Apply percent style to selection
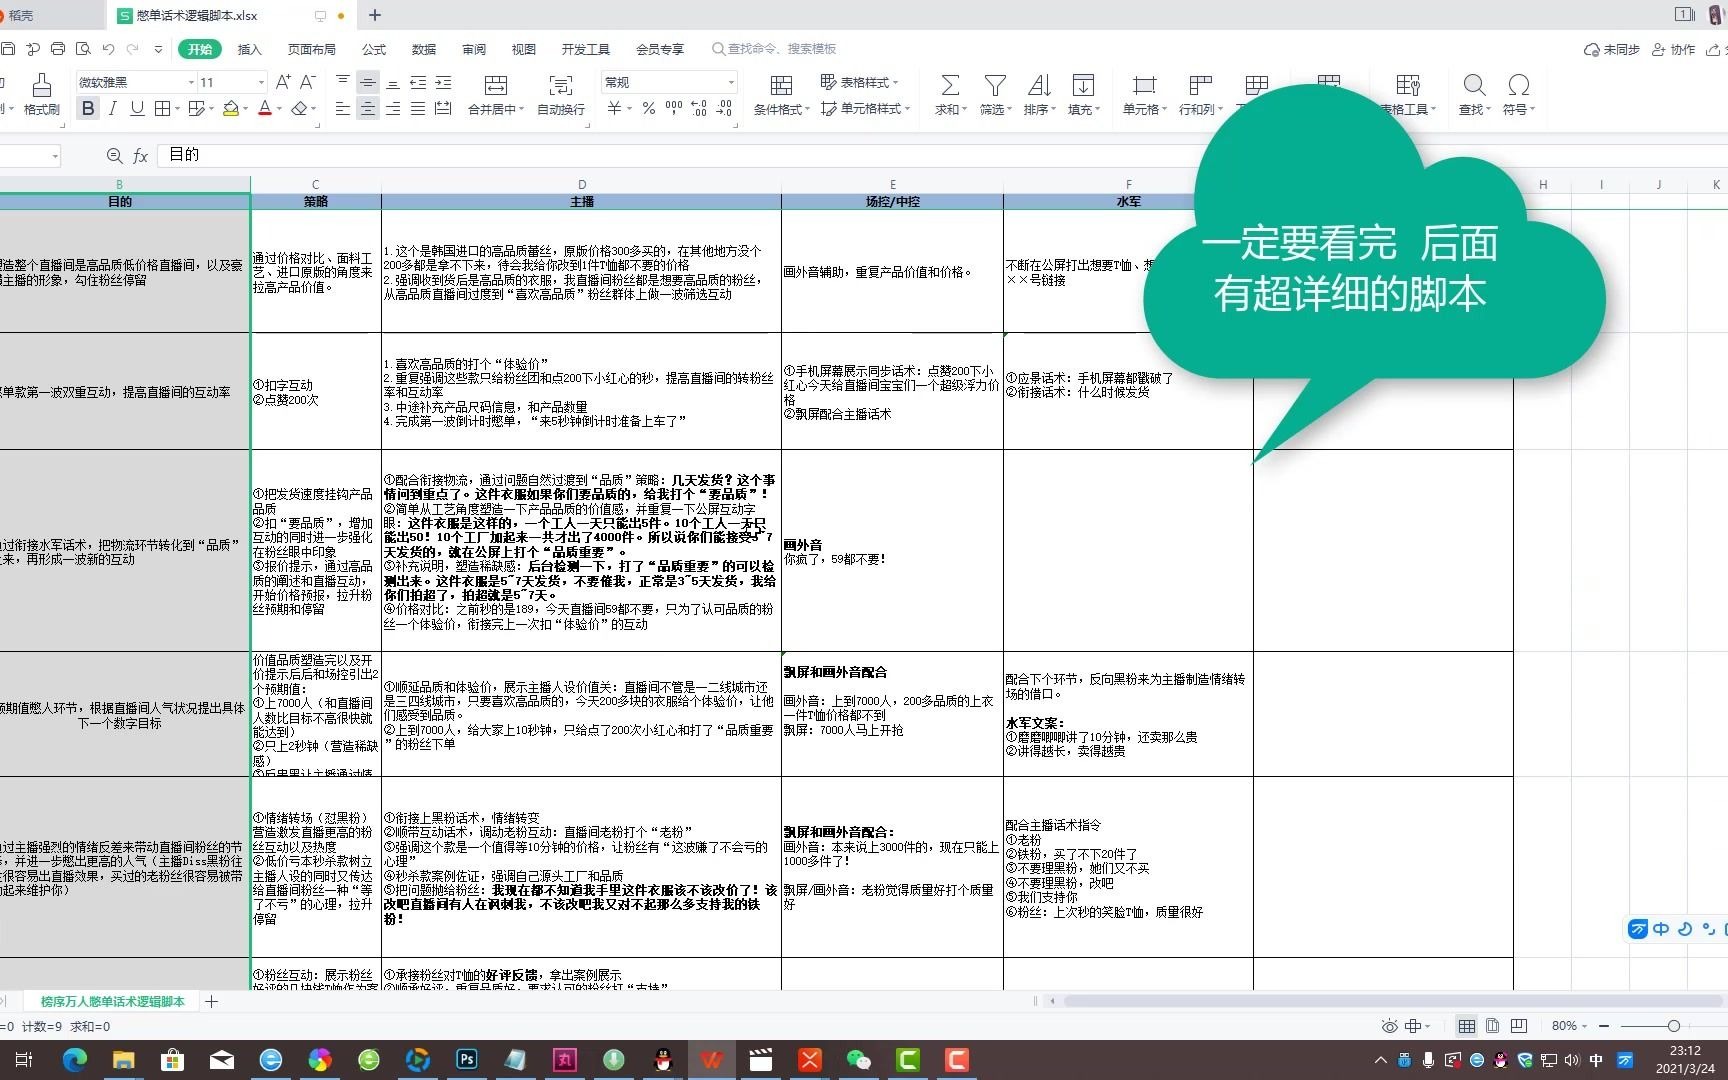Viewport: 1728px width, 1080px height. (x=648, y=108)
